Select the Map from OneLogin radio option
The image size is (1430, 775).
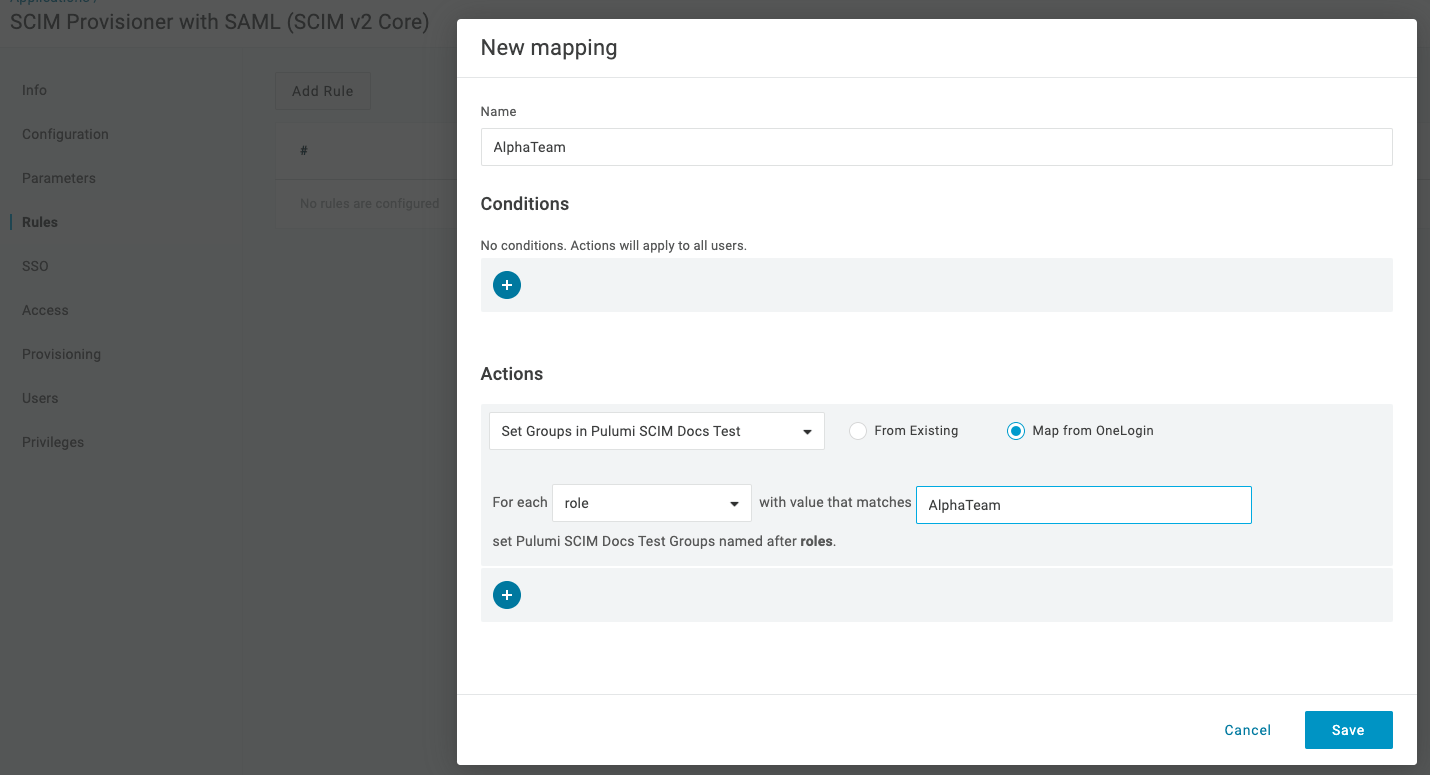click(1016, 431)
